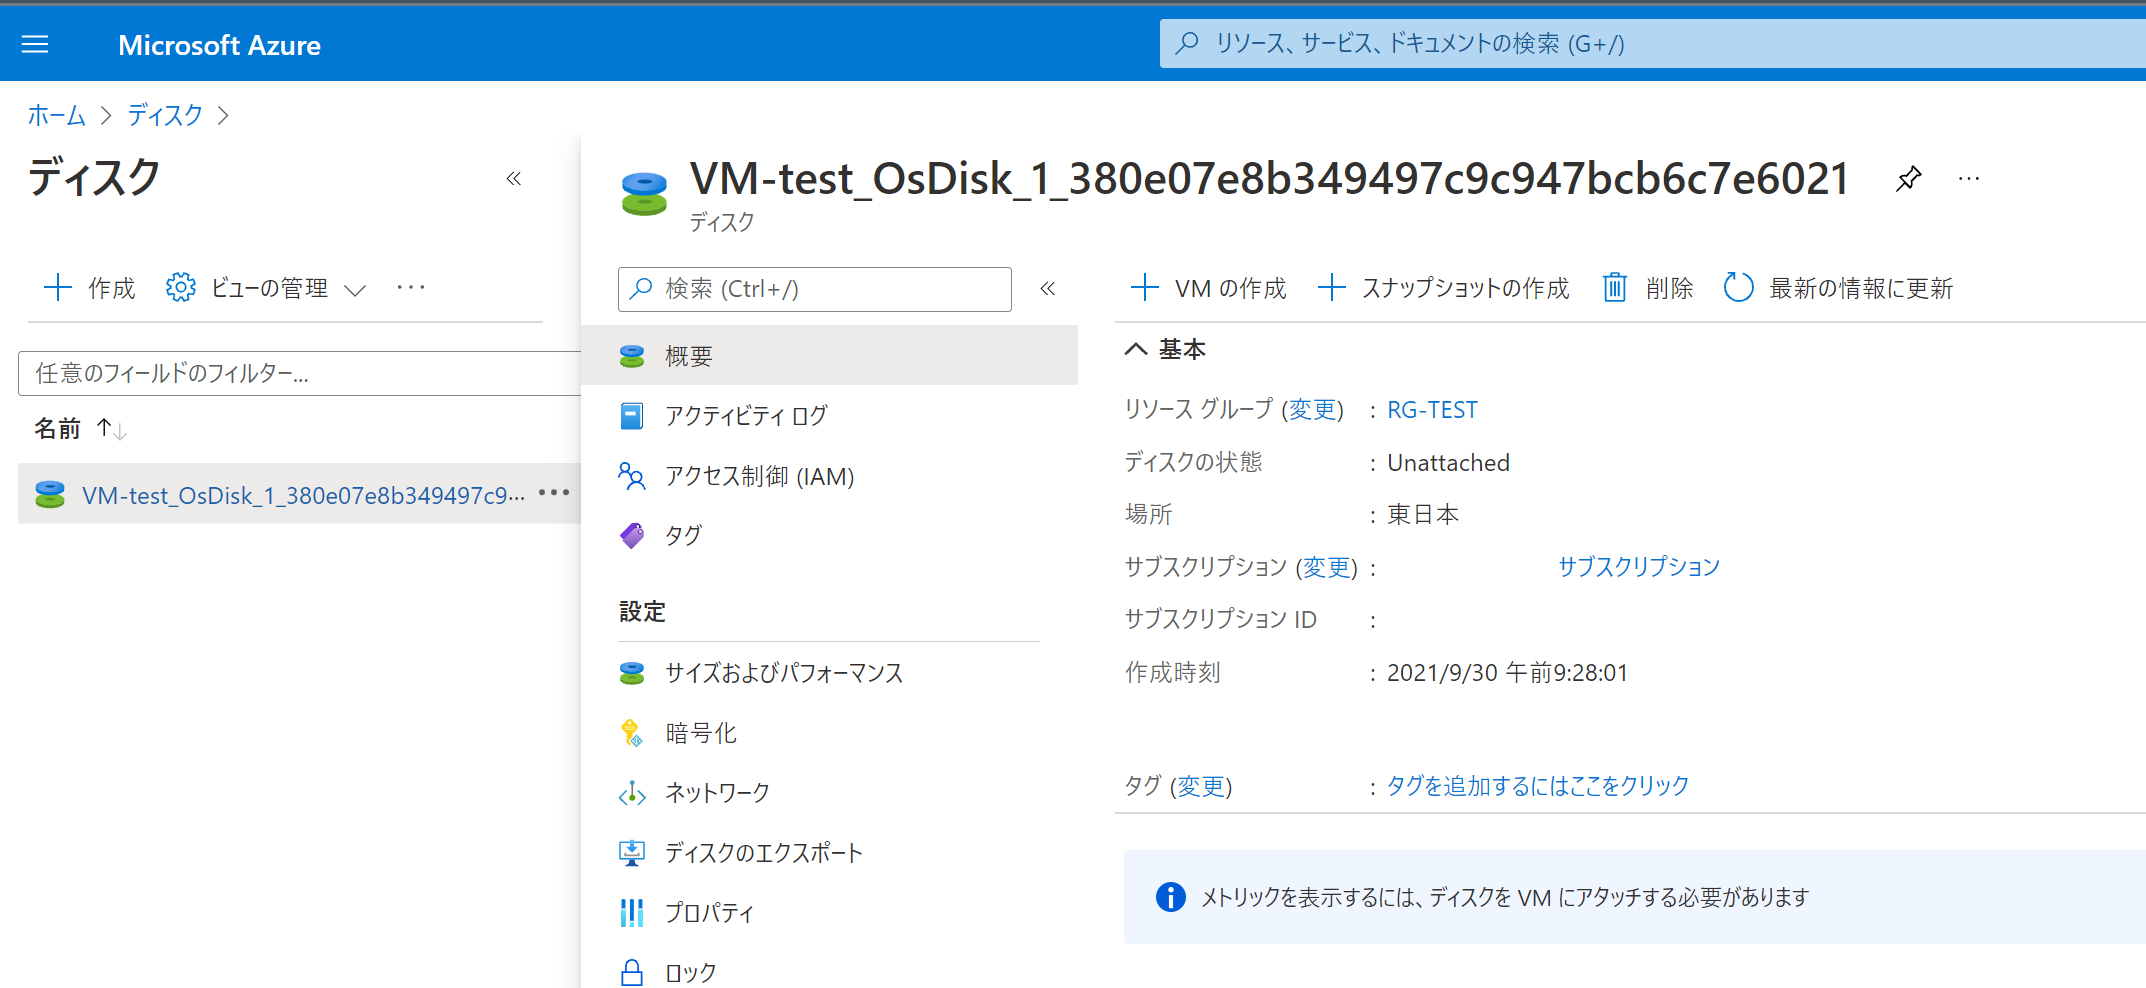This screenshot has height=988, width=2146.
Task: Open 概要 menu item
Action: tap(829, 356)
